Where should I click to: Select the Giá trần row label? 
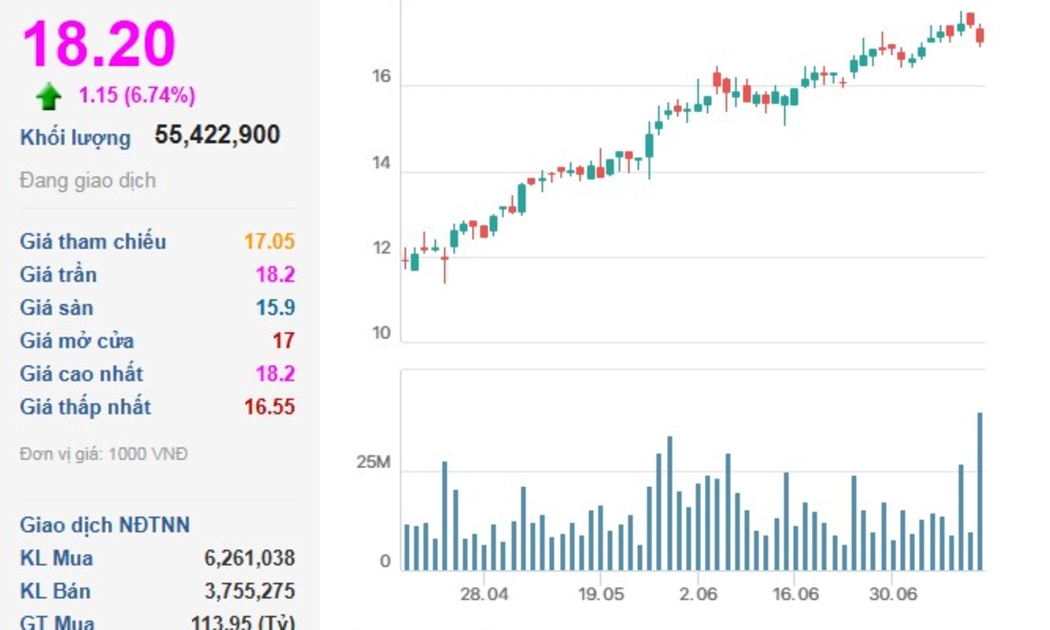coord(58,274)
